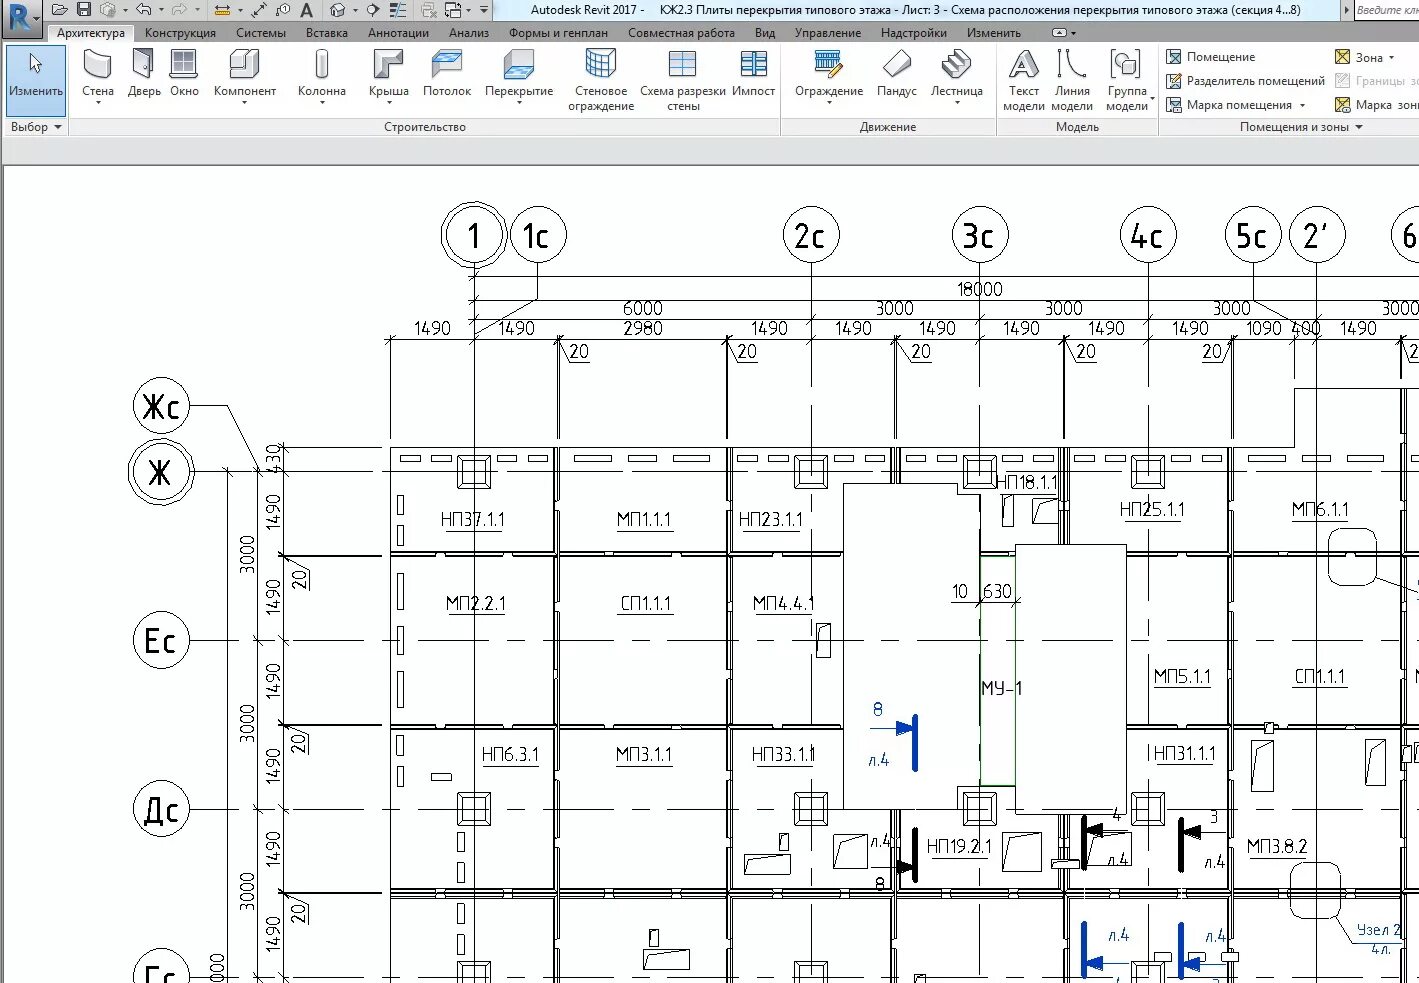Click the Разделитель помещений button
Image resolution: width=1419 pixels, height=983 pixels.
coord(1245,81)
